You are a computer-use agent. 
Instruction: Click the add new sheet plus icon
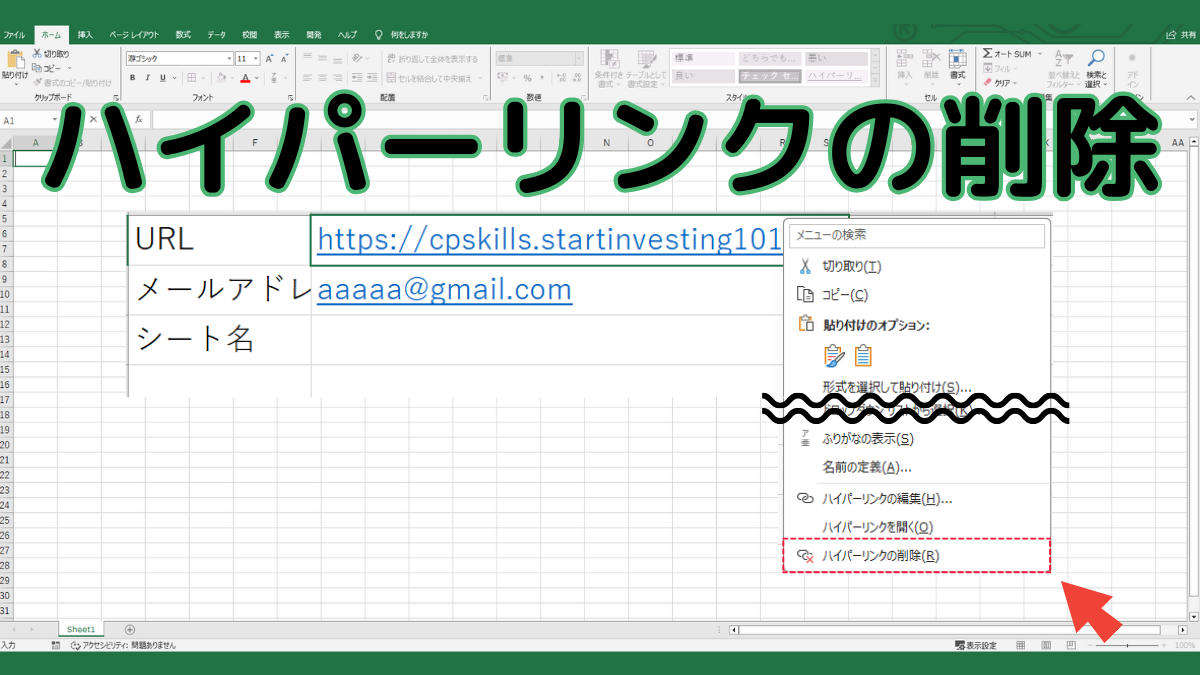point(129,629)
